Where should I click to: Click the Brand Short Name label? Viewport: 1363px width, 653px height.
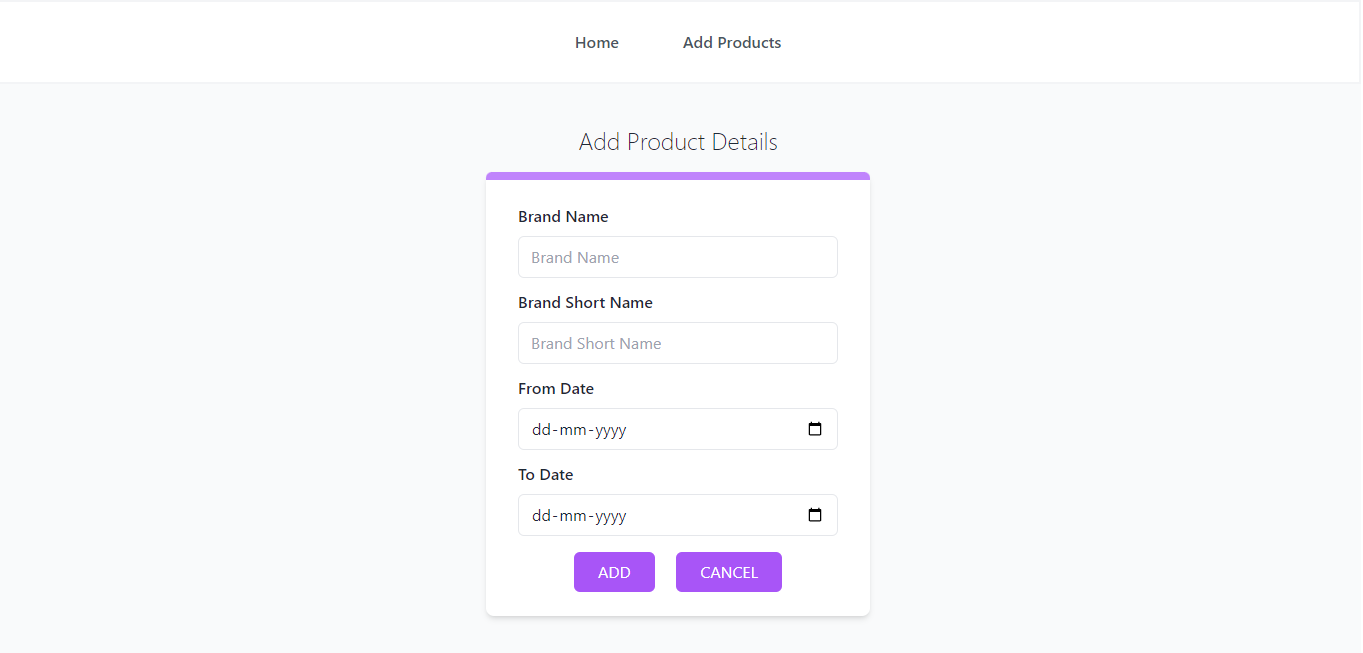(x=585, y=302)
